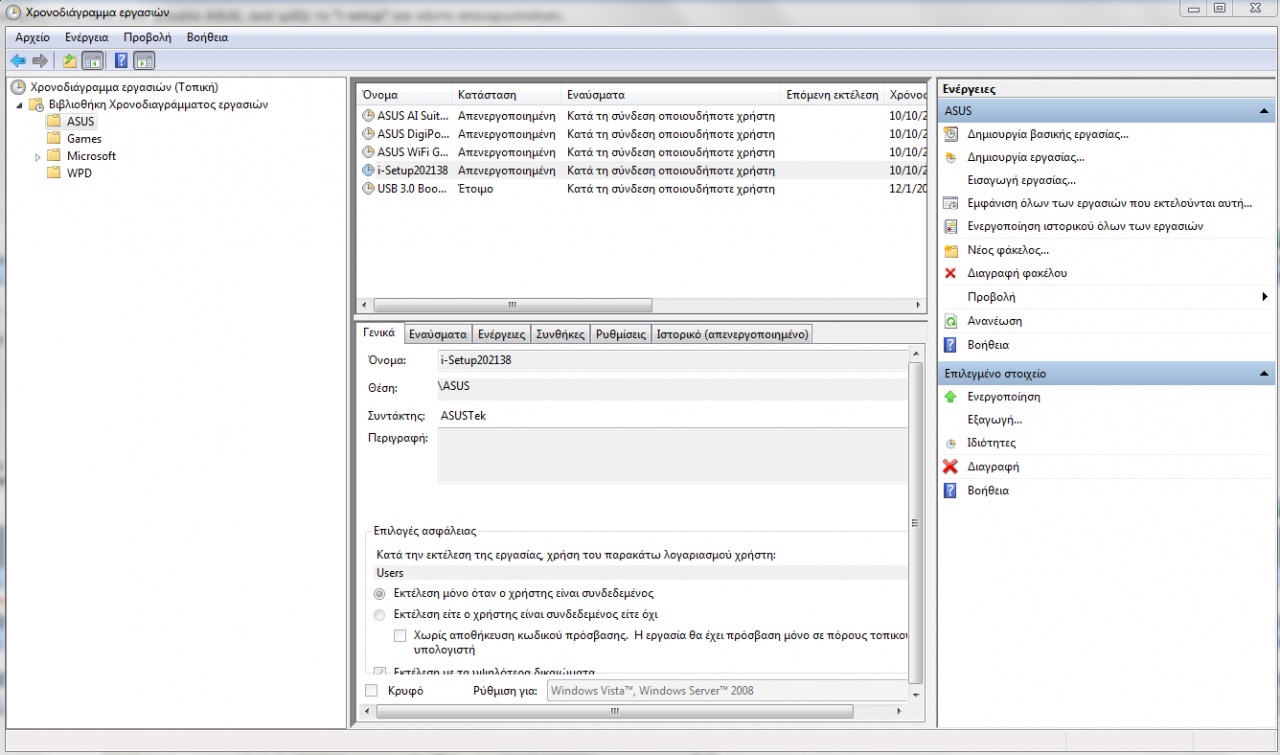Click the Νέος φάκελος folder icon

point(951,250)
